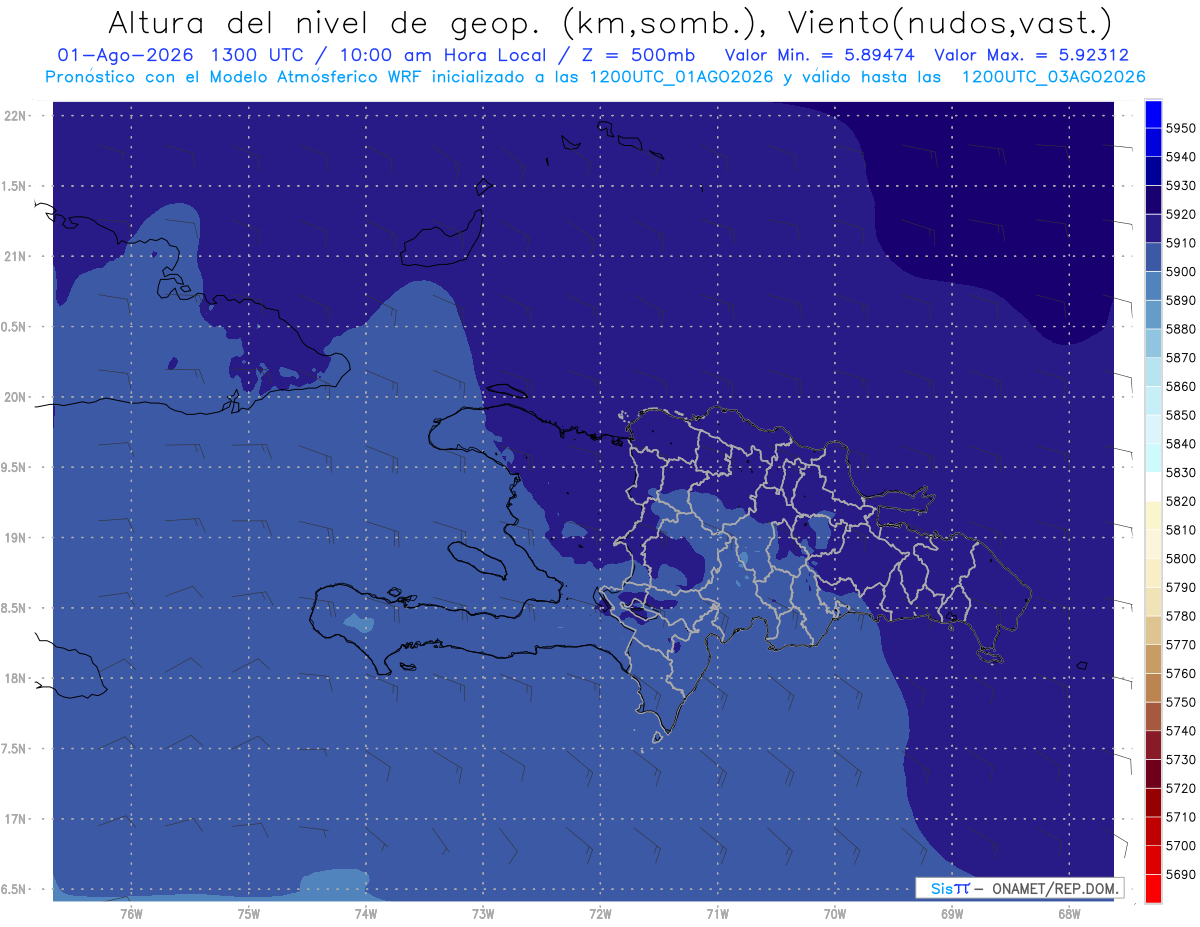Click the '5950' color scale value
Screen dimensions: 1200x927
tap(1180, 128)
